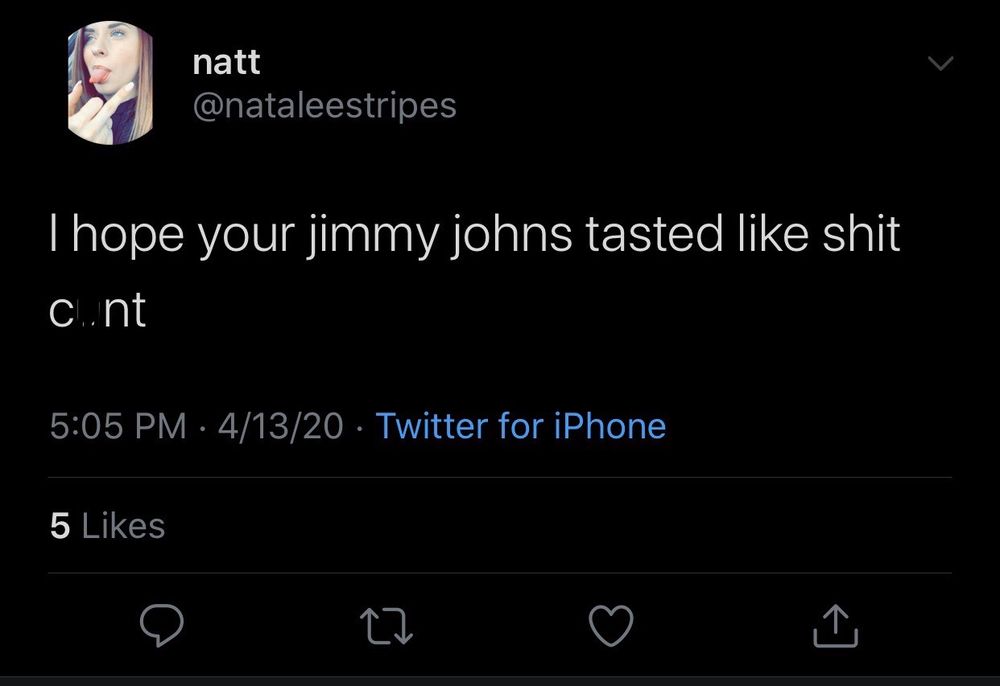Send the tweet elsewhere using the share icon

[x=837, y=627]
